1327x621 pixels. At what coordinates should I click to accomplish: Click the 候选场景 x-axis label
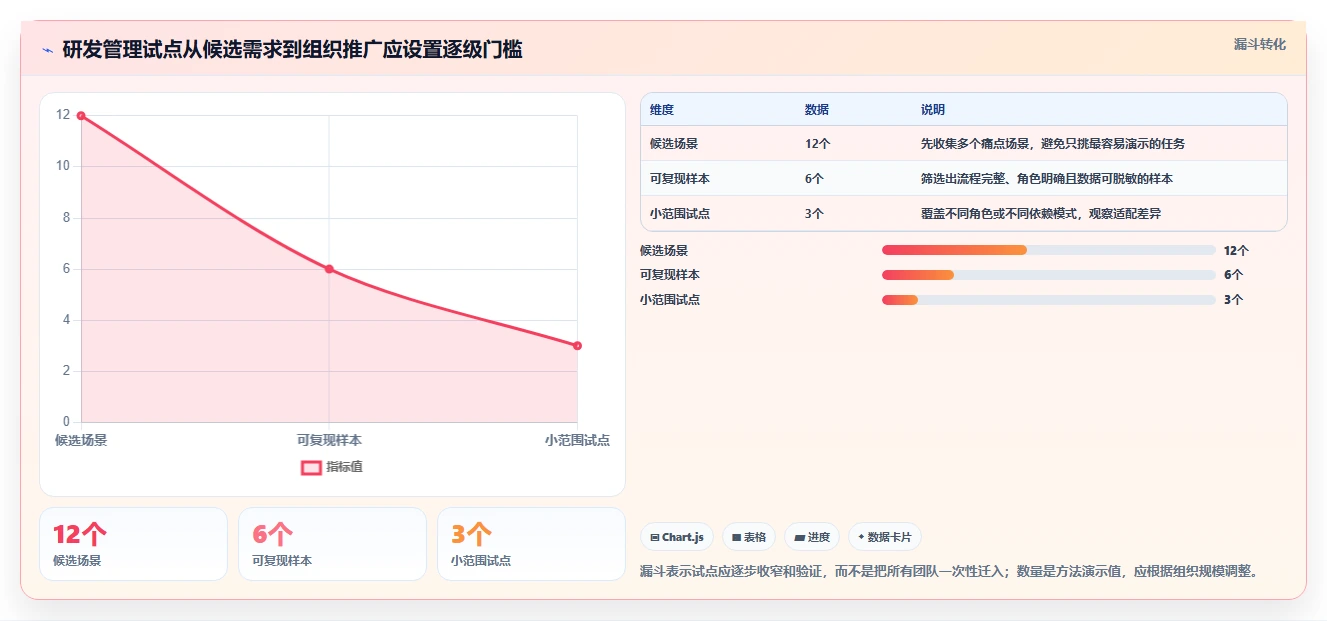[x=81, y=440]
